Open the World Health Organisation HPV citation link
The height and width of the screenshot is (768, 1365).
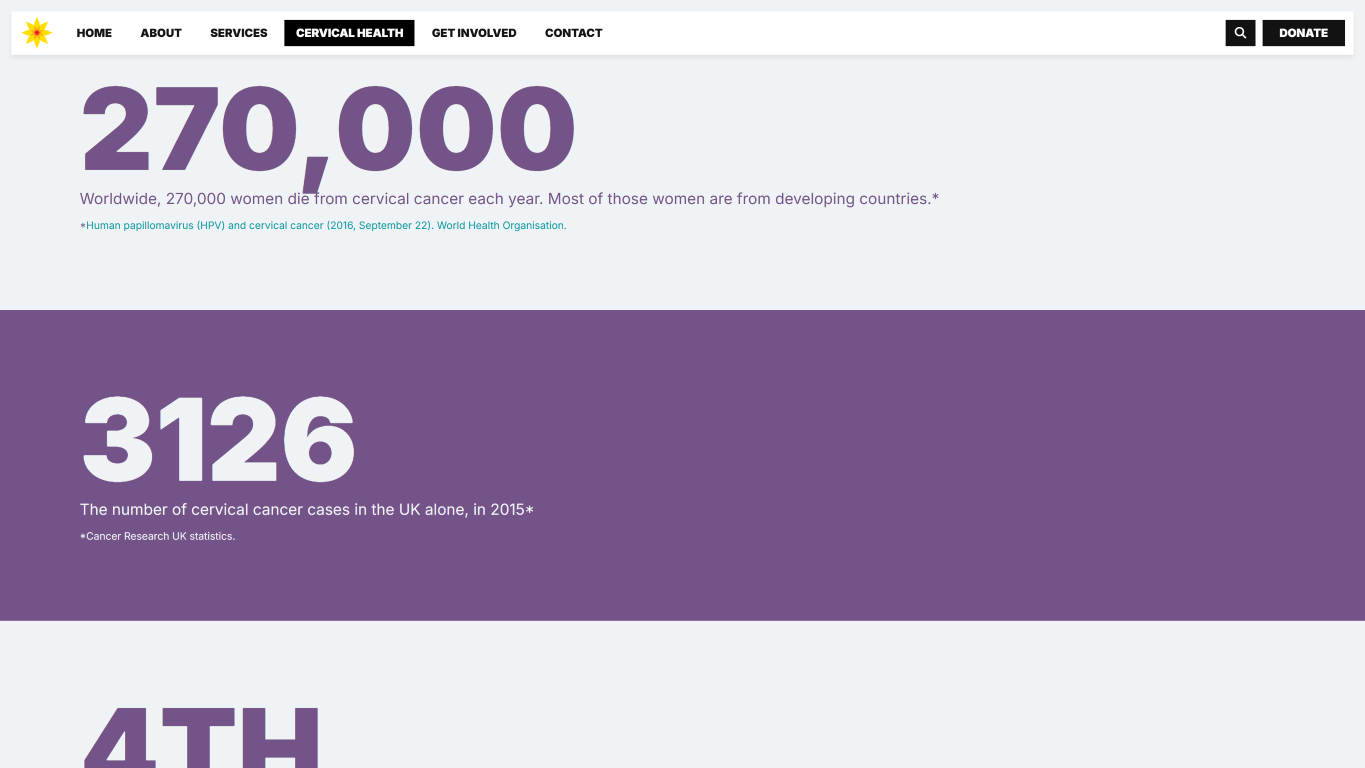point(326,226)
